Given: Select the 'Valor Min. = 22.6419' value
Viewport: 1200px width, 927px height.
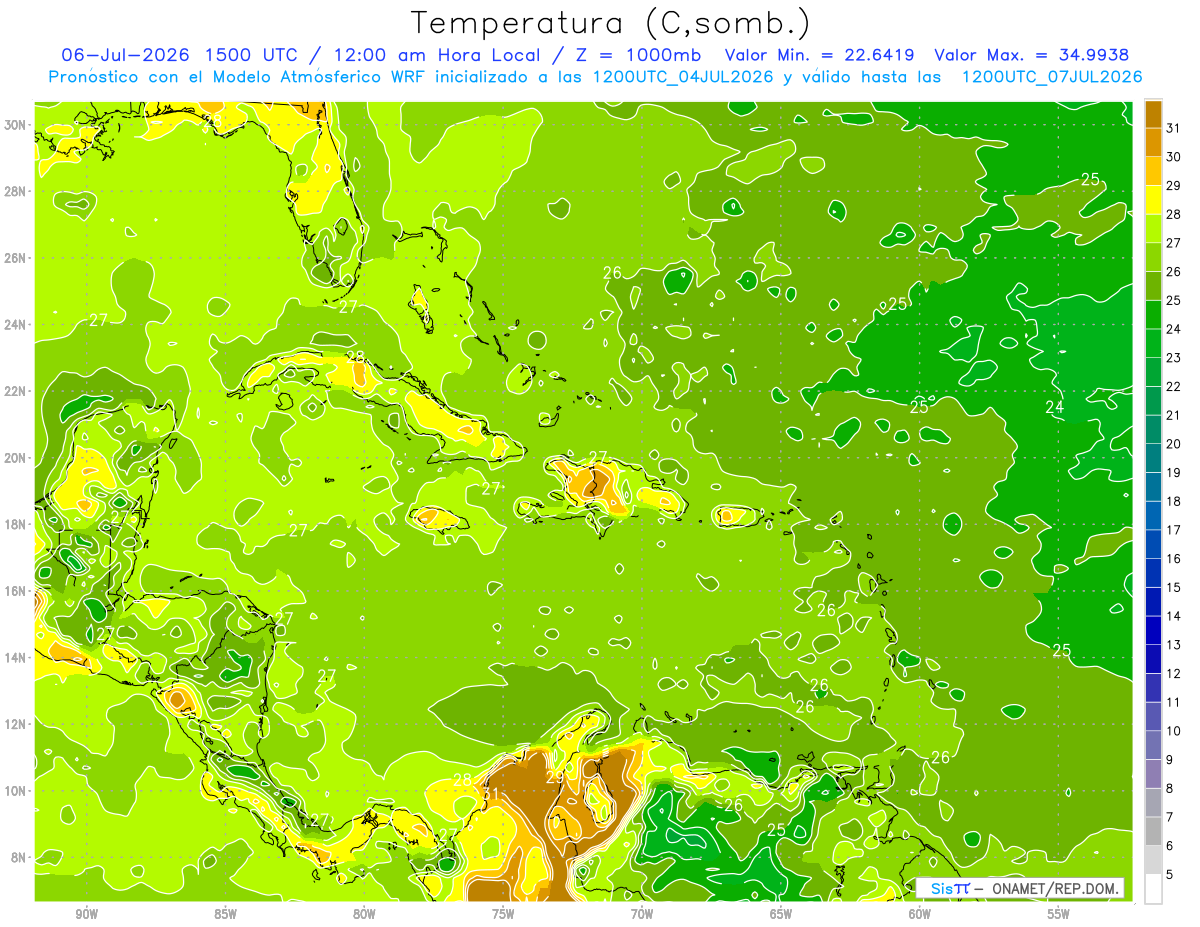Looking at the screenshot, I should [819, 54].
